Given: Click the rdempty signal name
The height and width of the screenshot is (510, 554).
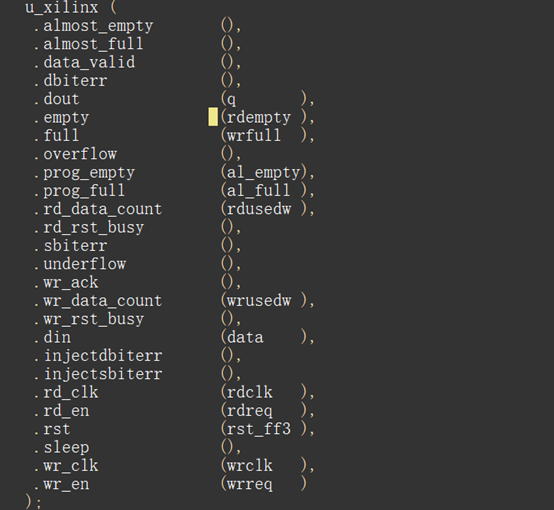Looking at the screenshot, I should [259, 118].
